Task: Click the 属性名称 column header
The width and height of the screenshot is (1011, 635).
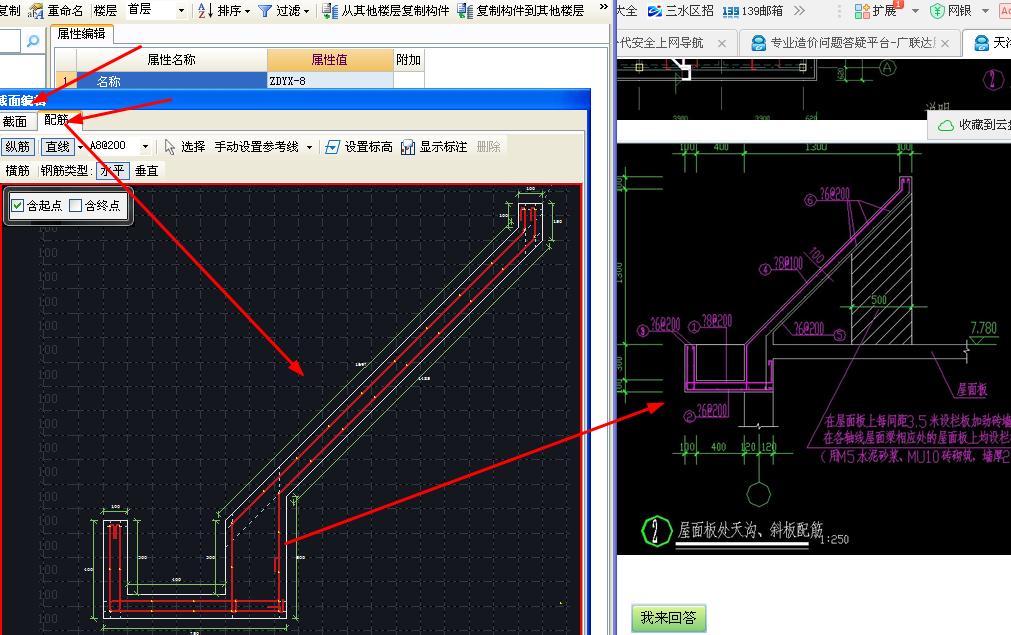Action: (172, 60)
